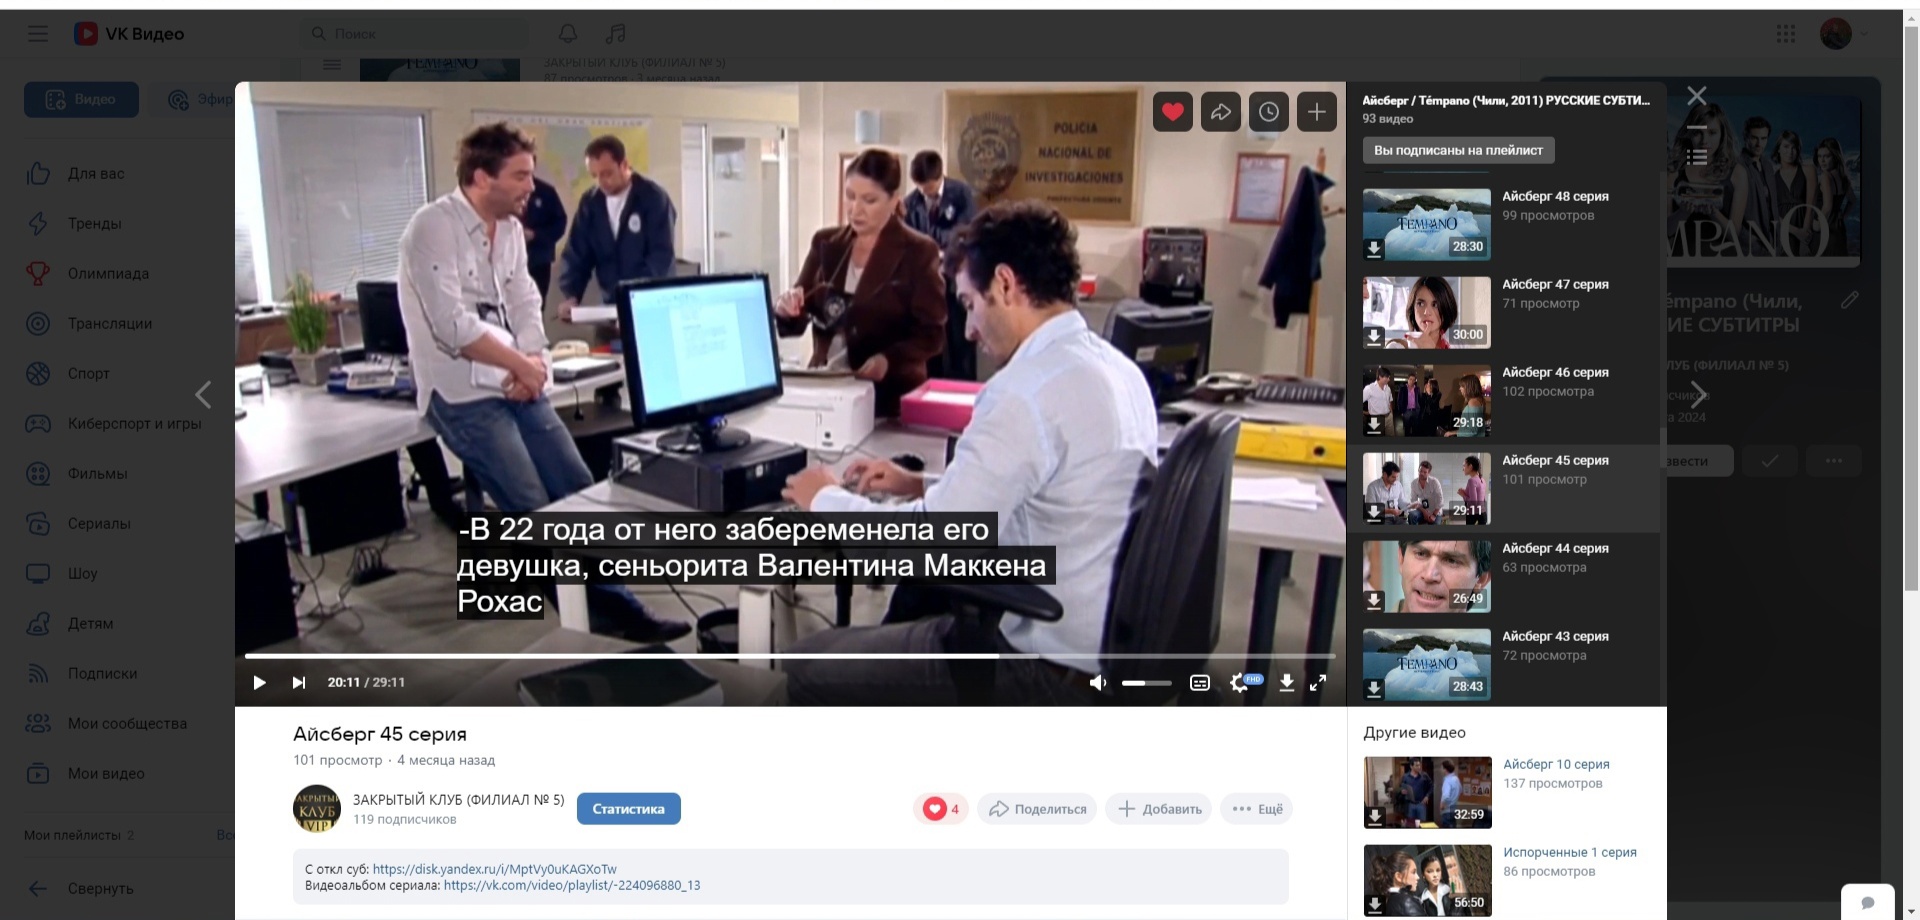Screen dimensions: 1920x920
Task: Play the paused video
Action: tap(259, 682)
